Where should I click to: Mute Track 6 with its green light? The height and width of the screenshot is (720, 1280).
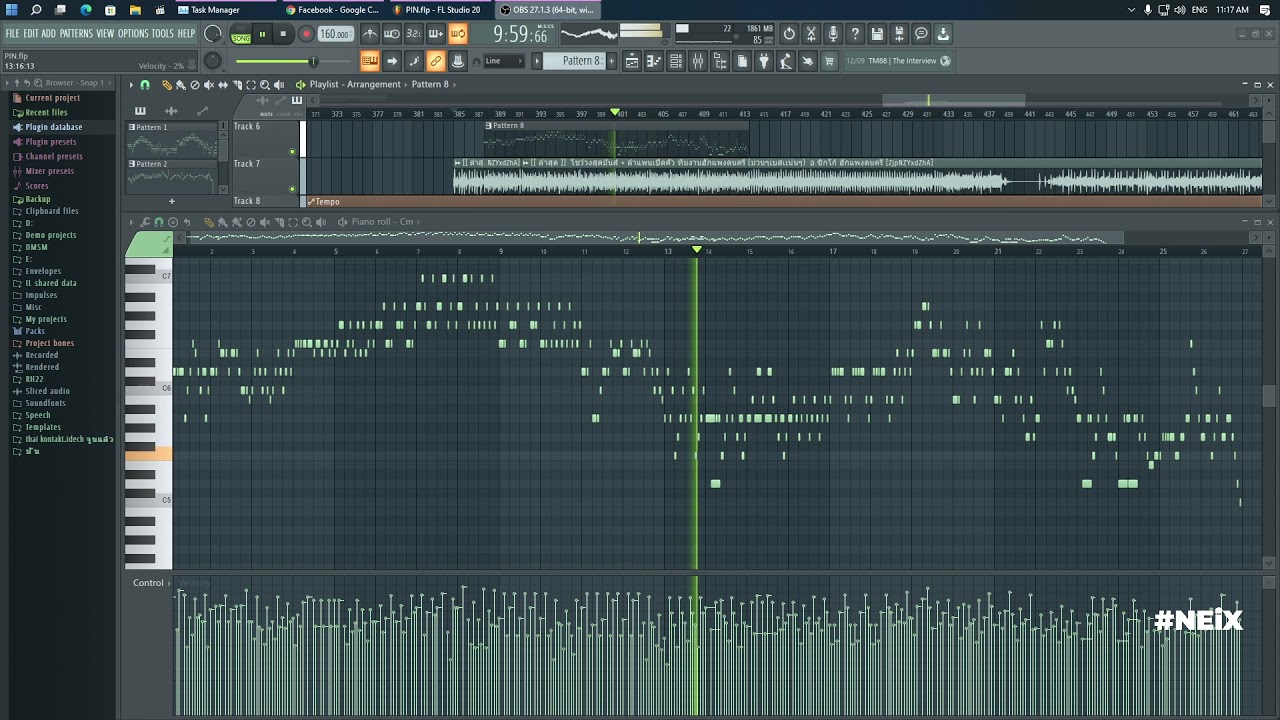[292, 152]
